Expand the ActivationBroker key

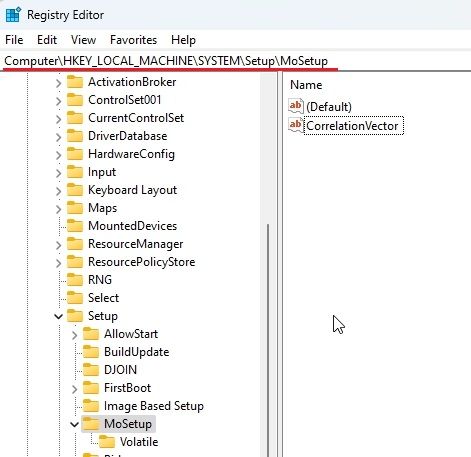[58, 82]
